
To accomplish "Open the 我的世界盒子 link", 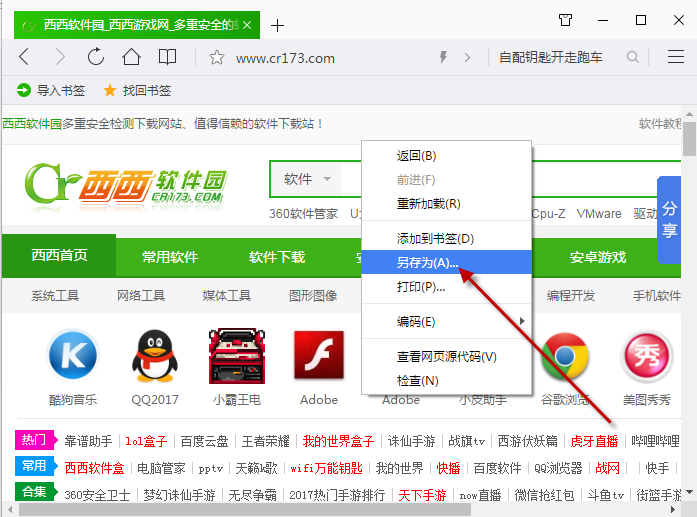I will 338,441.
